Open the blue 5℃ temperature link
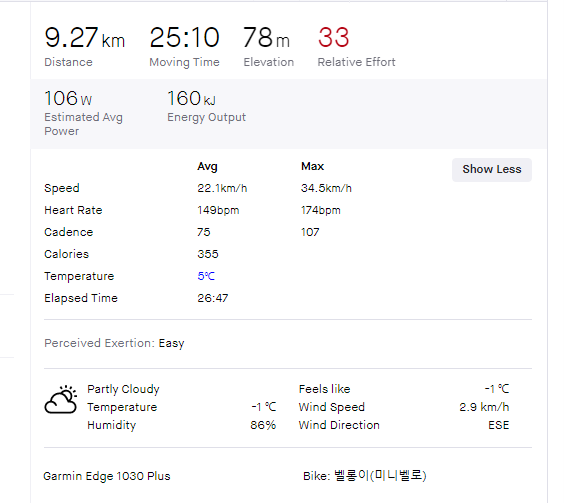The width and height of the screenshot is (564, 503). tap(206, 276)
